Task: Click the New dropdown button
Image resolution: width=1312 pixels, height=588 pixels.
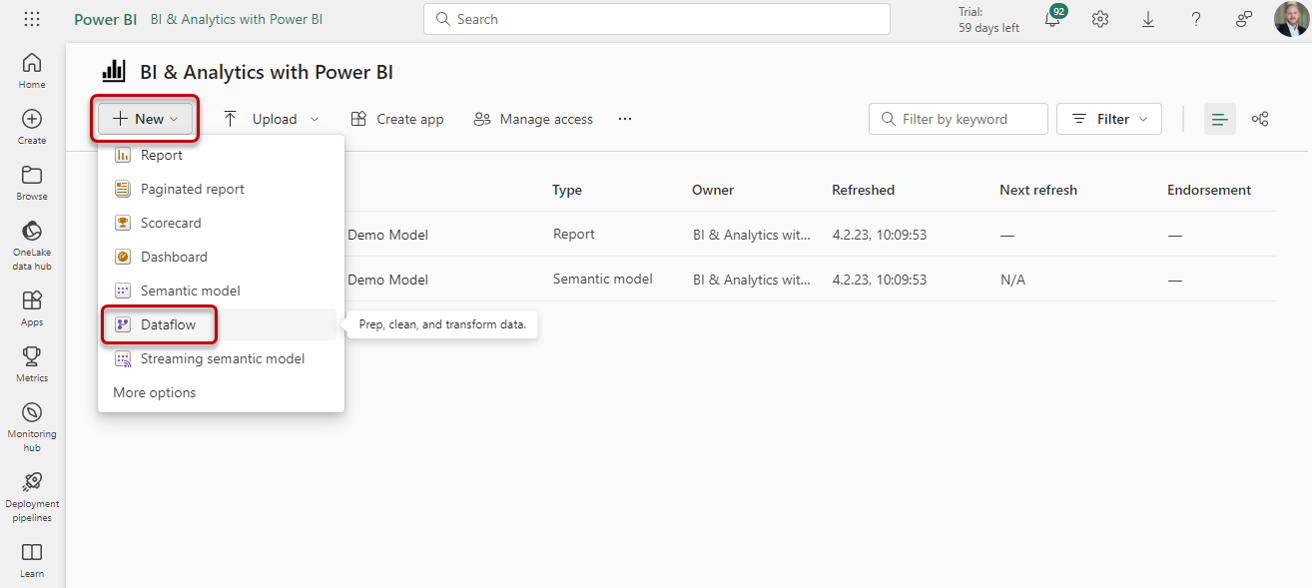Action: point(146,119)
